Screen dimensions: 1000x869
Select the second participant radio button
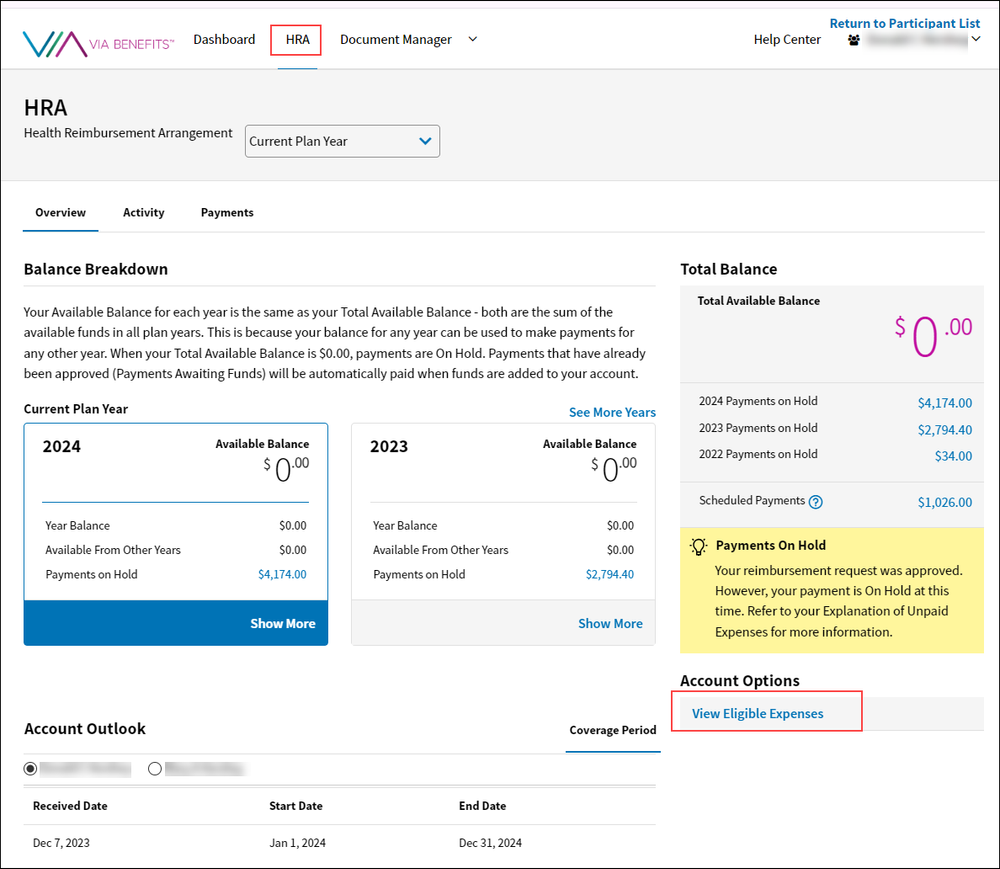(155, 768)
